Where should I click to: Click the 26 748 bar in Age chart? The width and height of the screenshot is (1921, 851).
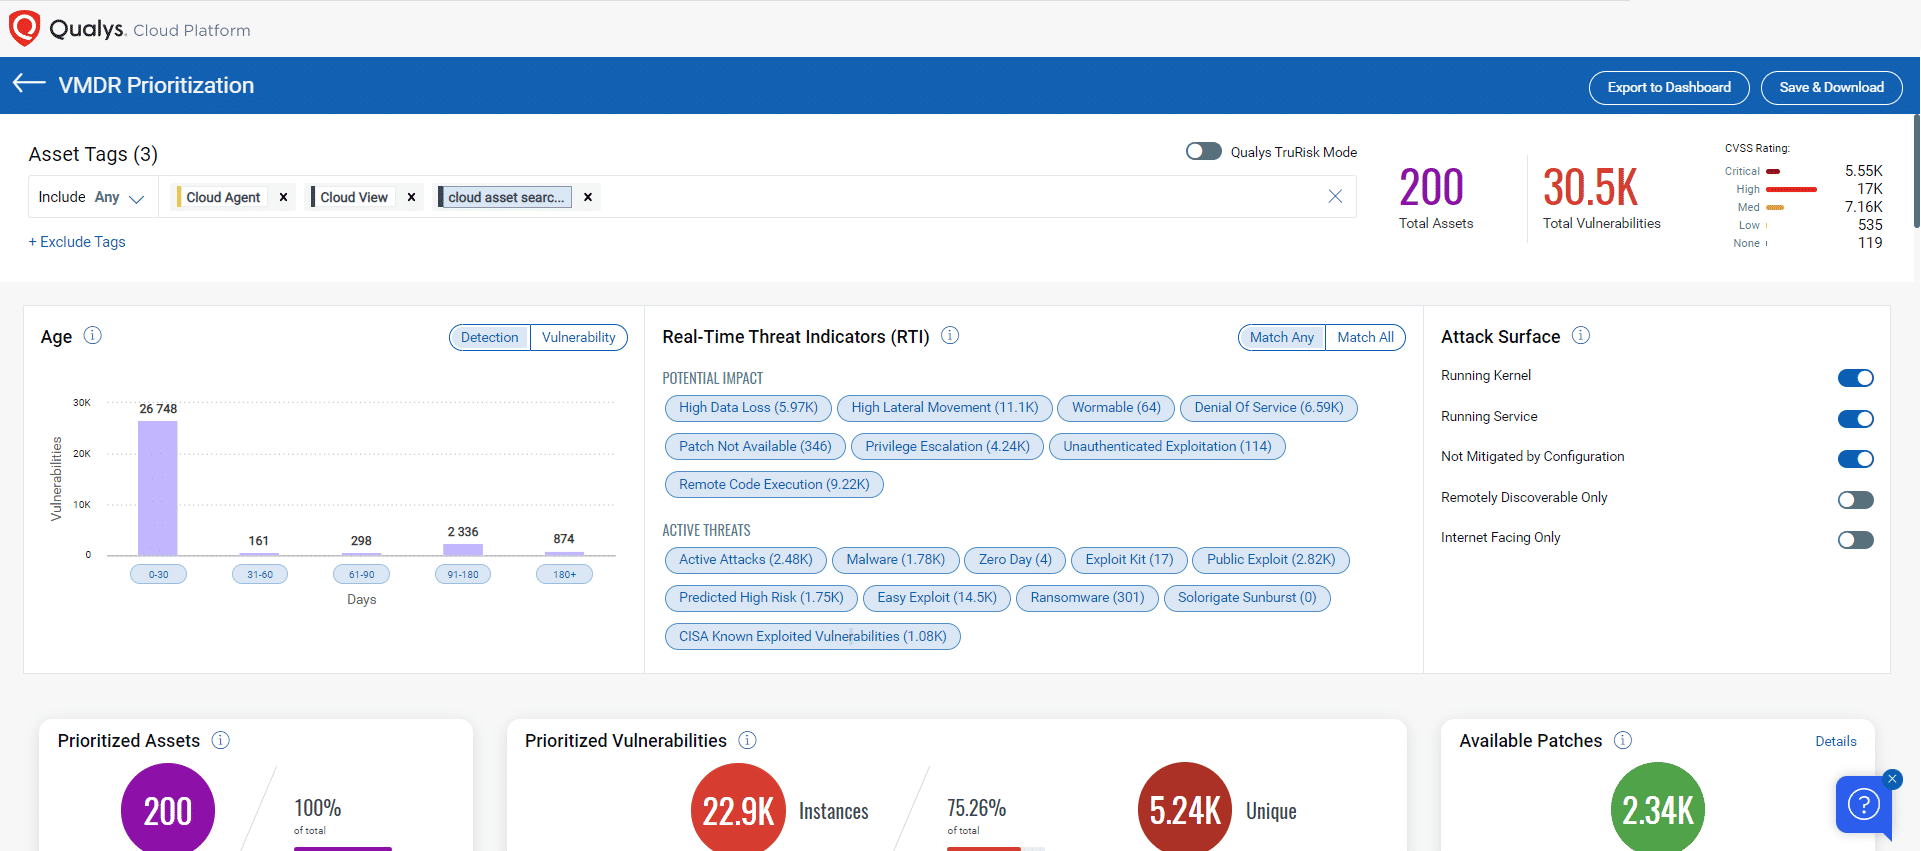click(x=158, y=488)
